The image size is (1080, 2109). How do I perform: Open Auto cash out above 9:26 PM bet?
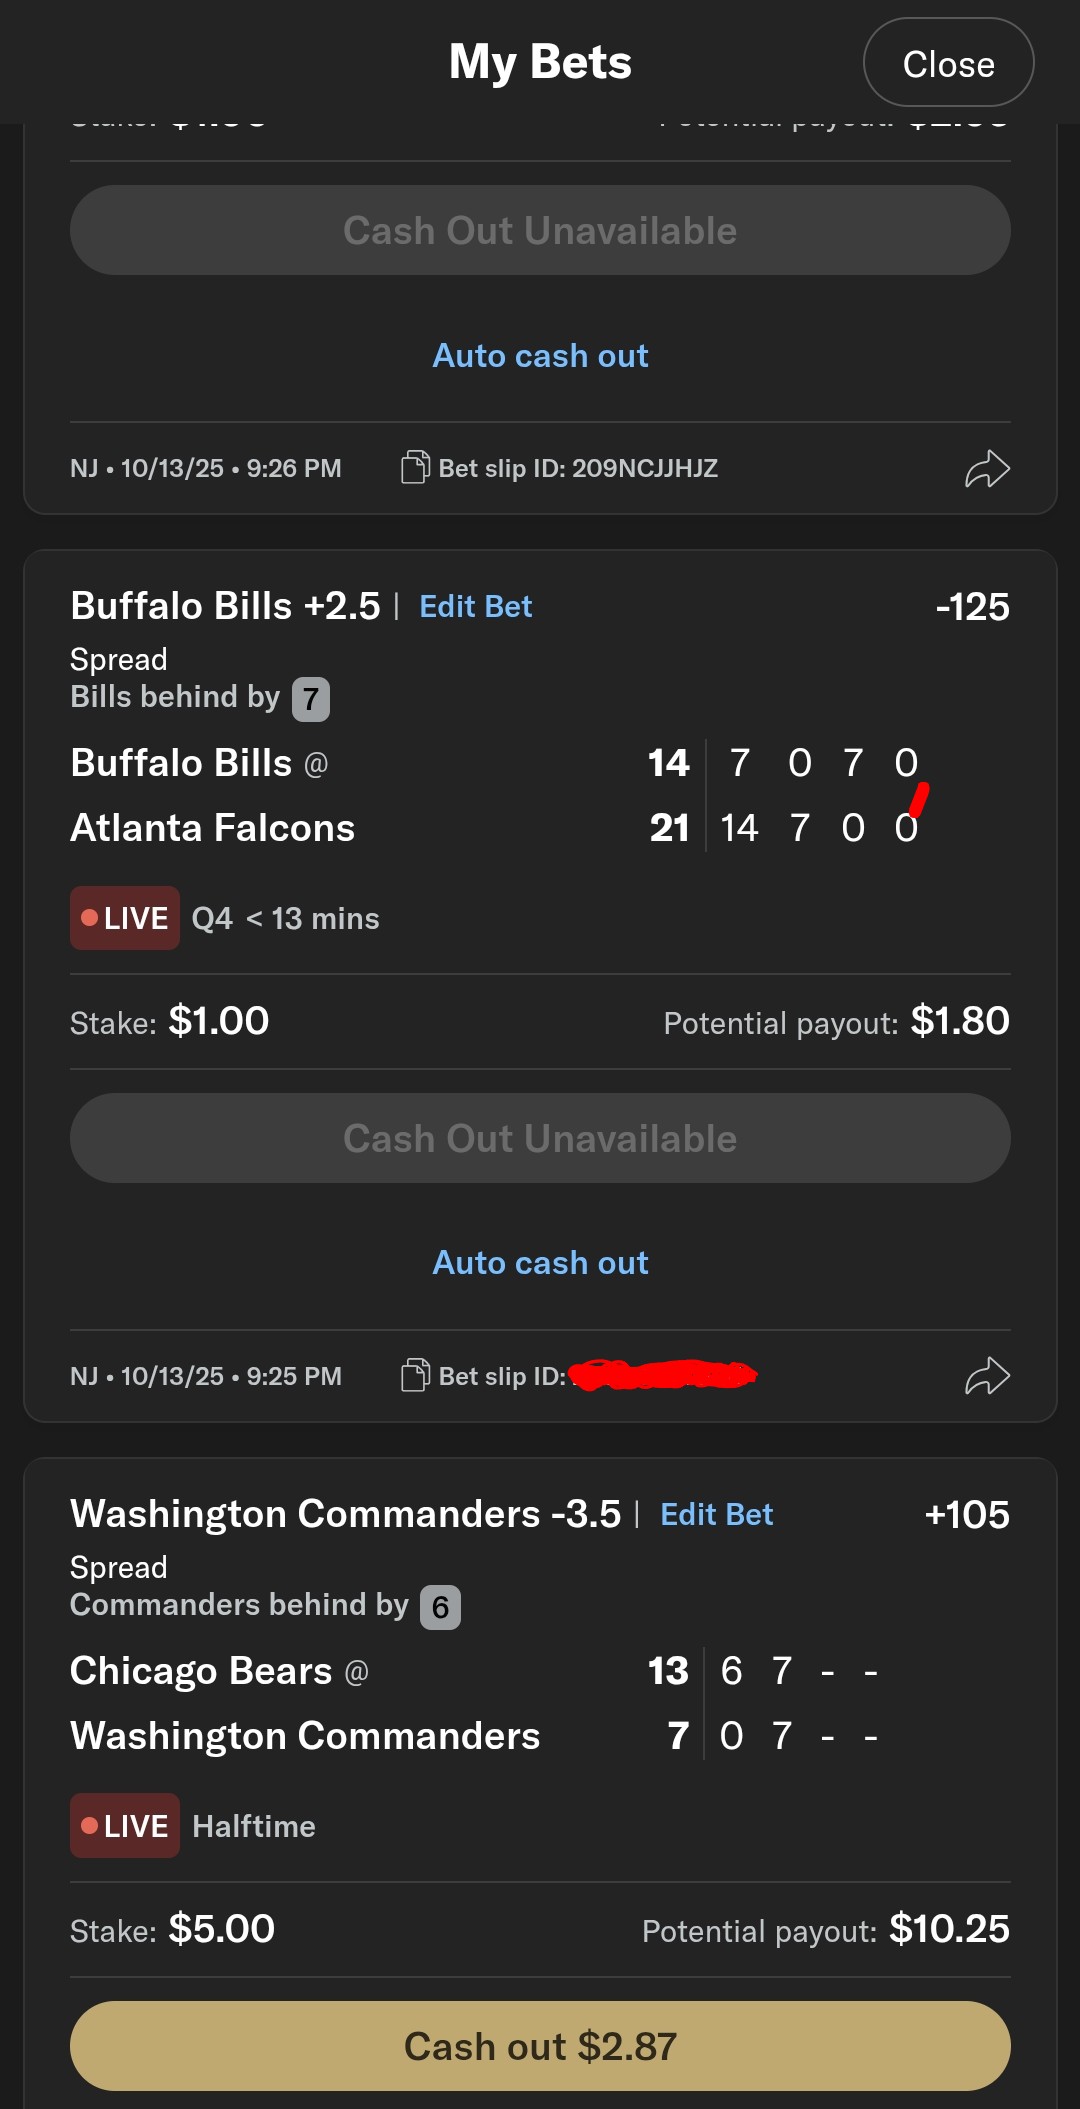(x=540, y=356)
